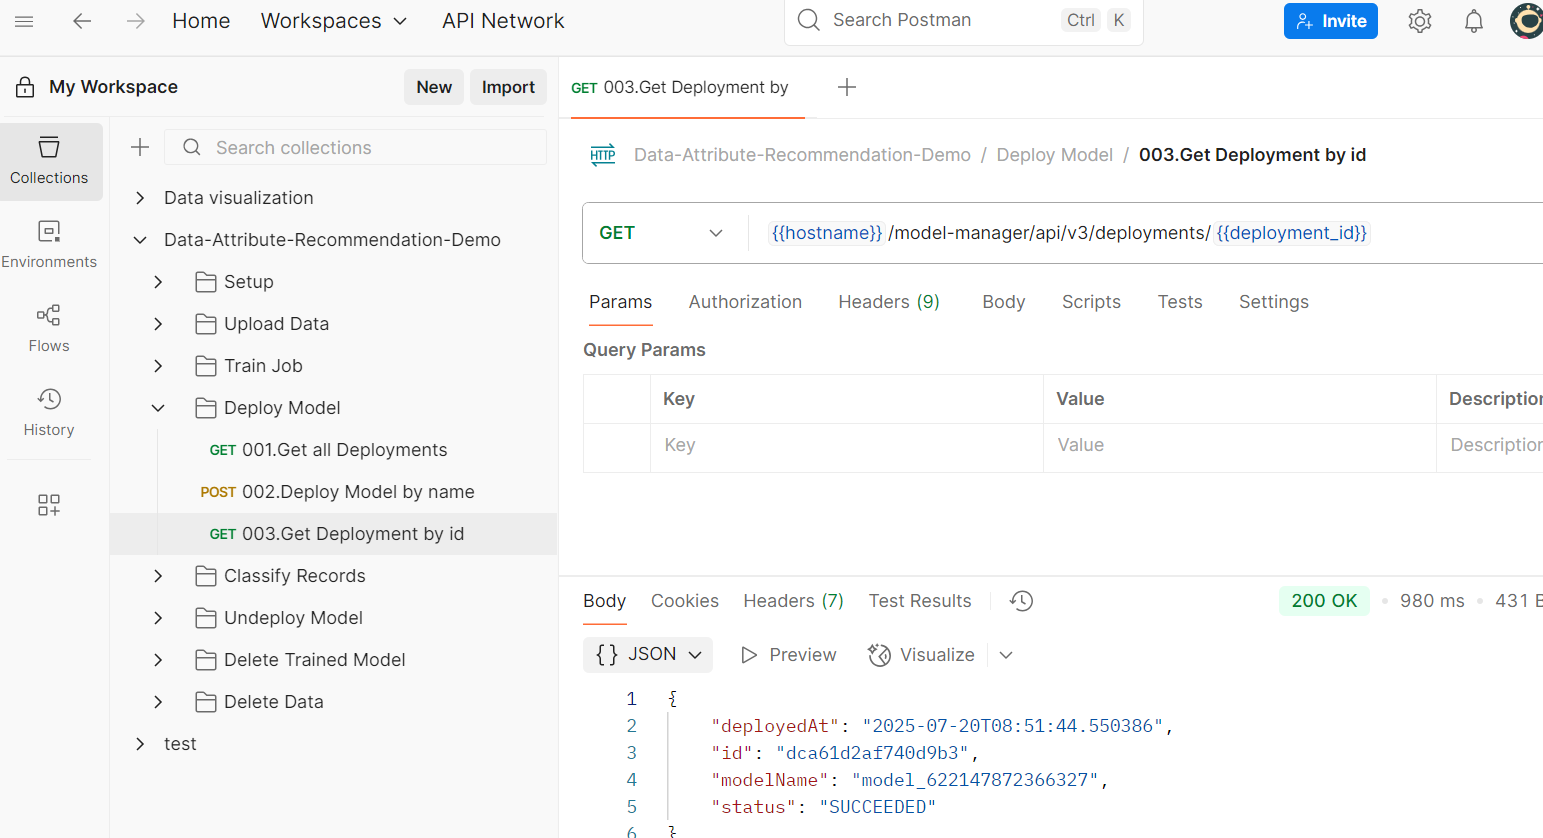Open the request Body tab
Viewport: 1543px width, 838px height.
(x=1004, y=302)
